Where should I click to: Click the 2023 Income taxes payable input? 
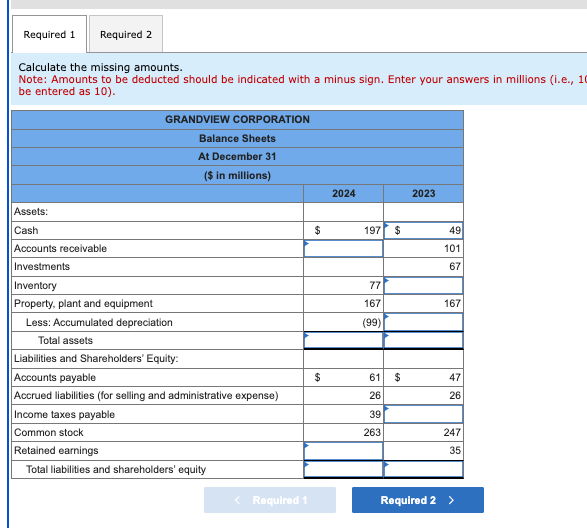click(x=423, y=414)
